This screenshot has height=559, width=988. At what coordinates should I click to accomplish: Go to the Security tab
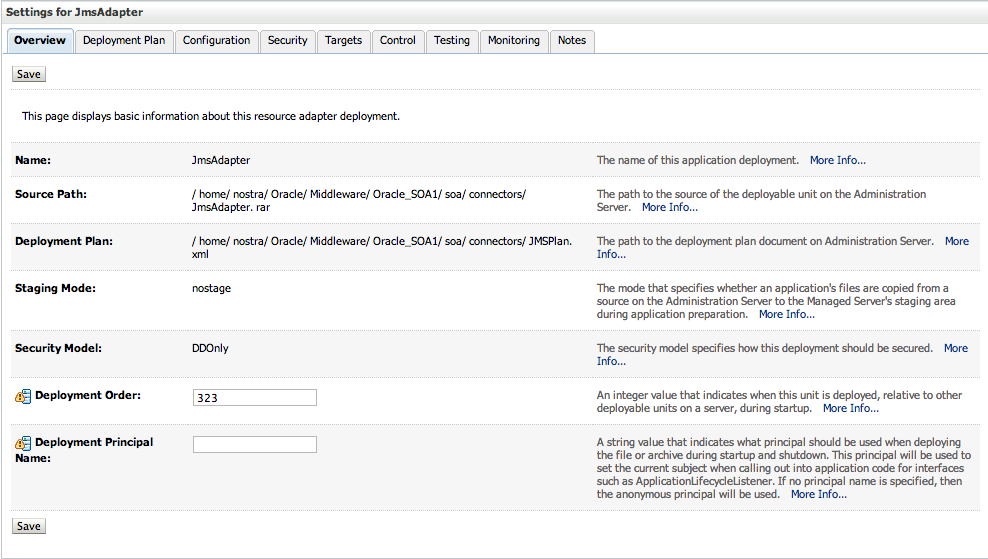tap(287, 41)
